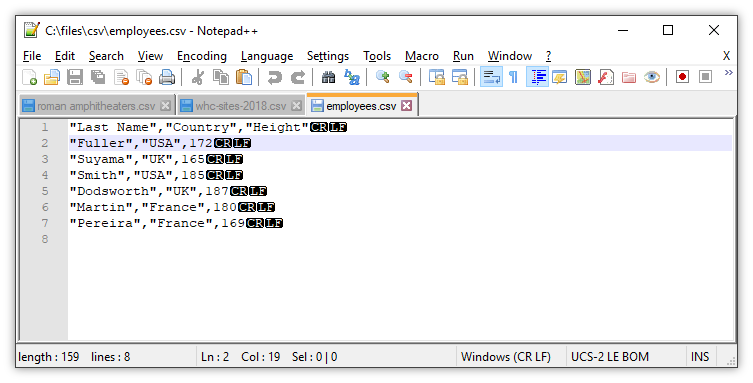Open the user defined language icon
The width and height of the screenshot is (753, 383).
[x=559, y=77]
